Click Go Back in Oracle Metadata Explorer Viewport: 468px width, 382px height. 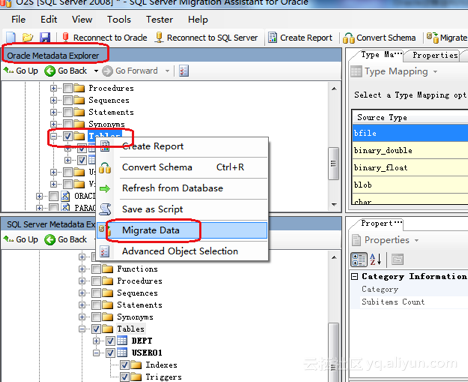click(x=66, y=71)
